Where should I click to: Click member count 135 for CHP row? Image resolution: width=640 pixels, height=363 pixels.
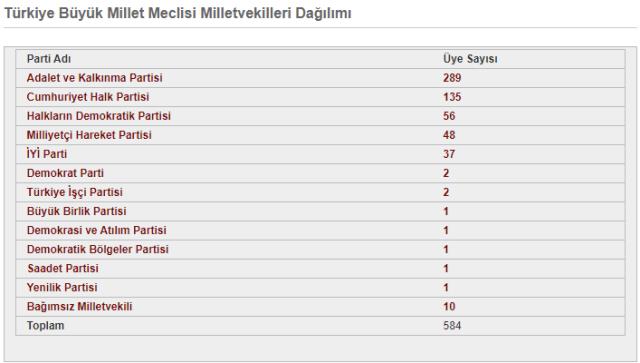point(452,97)
